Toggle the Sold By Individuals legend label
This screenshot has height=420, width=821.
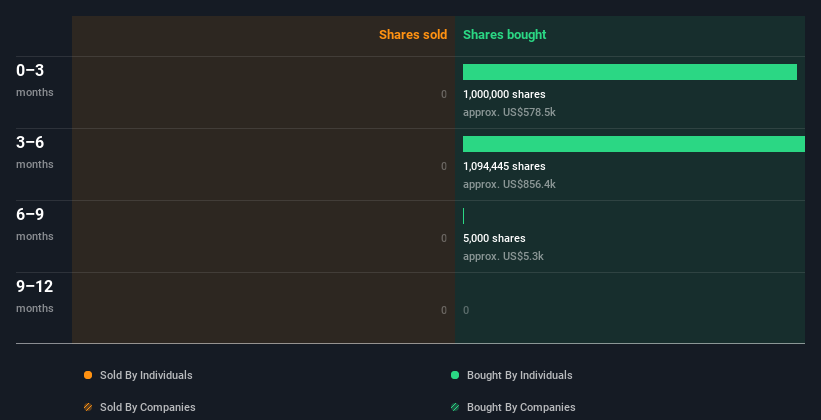coord(146,375)
